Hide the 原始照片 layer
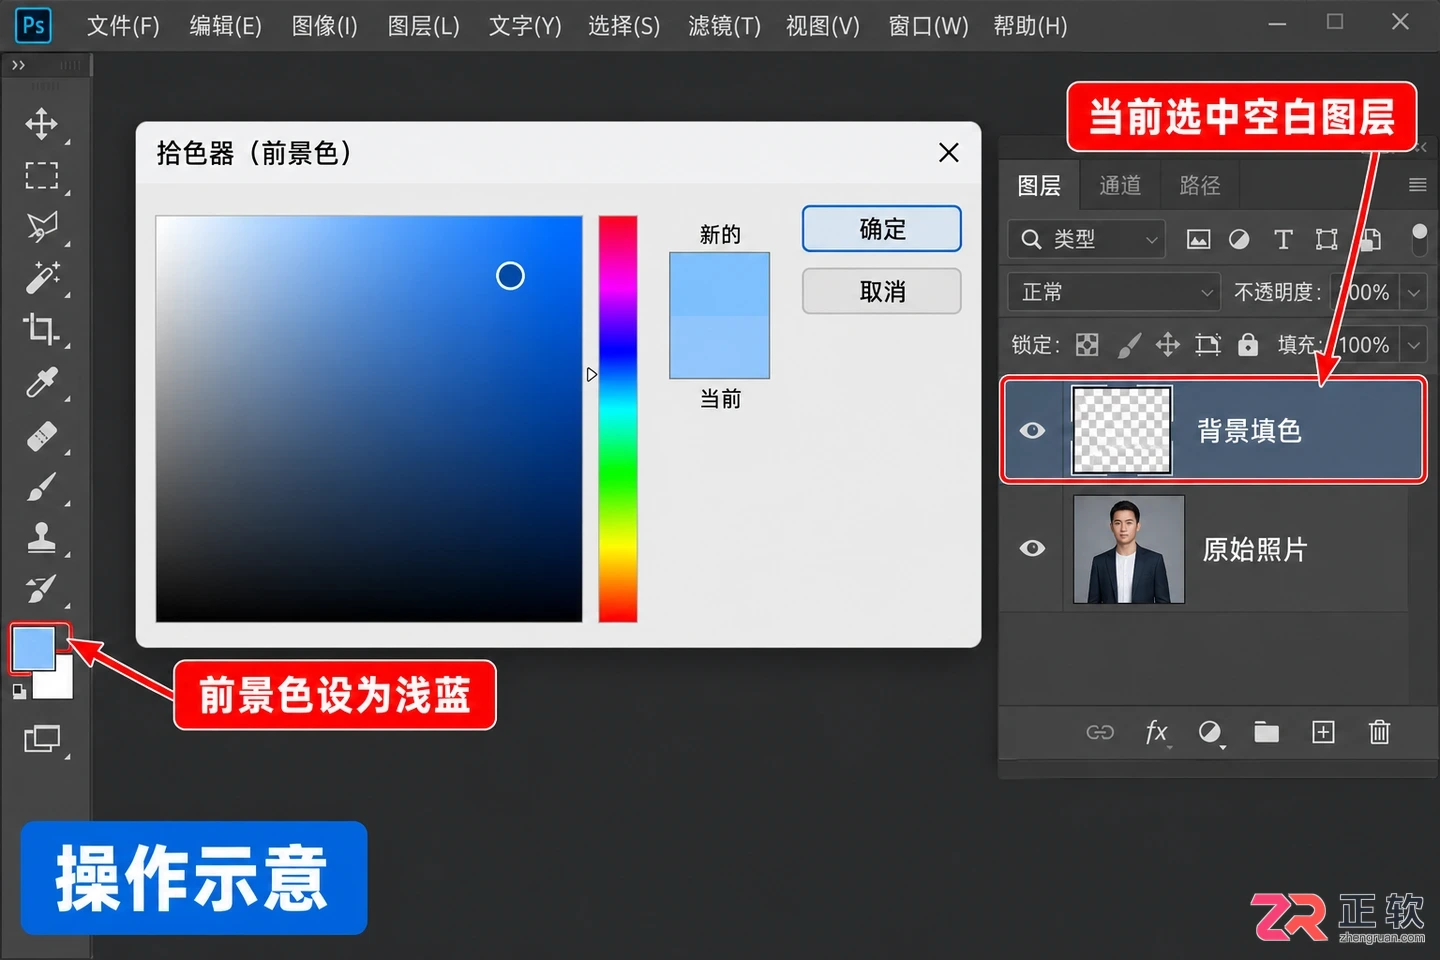Viewport: 1440px width, 960px height. [1032, 548]
